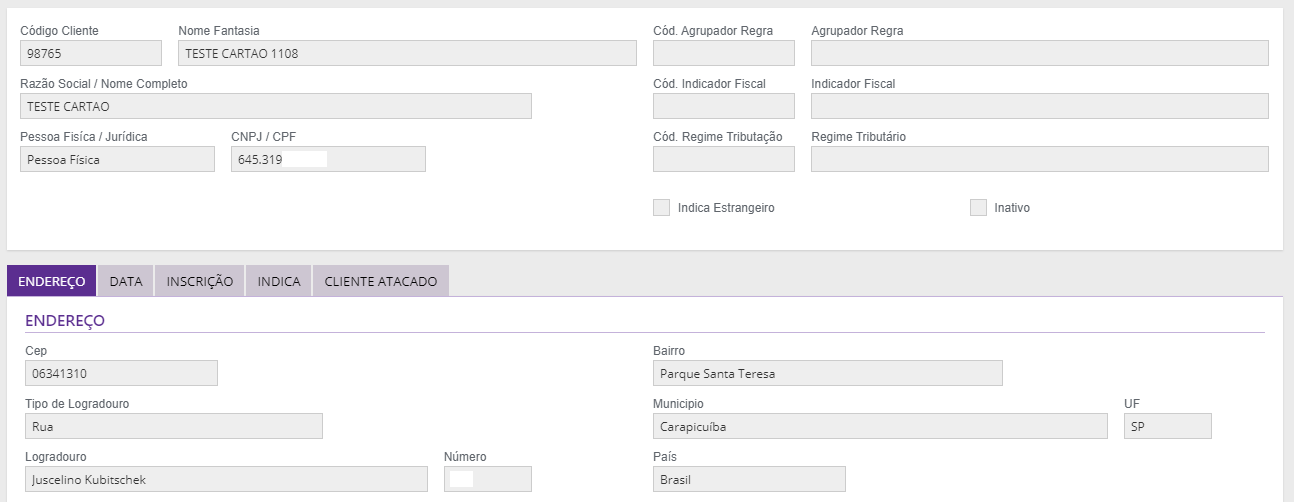Click the CNPJ / CPF field
The height and width of the screenshot is (502, 1294).
click(x=328, y=159)
